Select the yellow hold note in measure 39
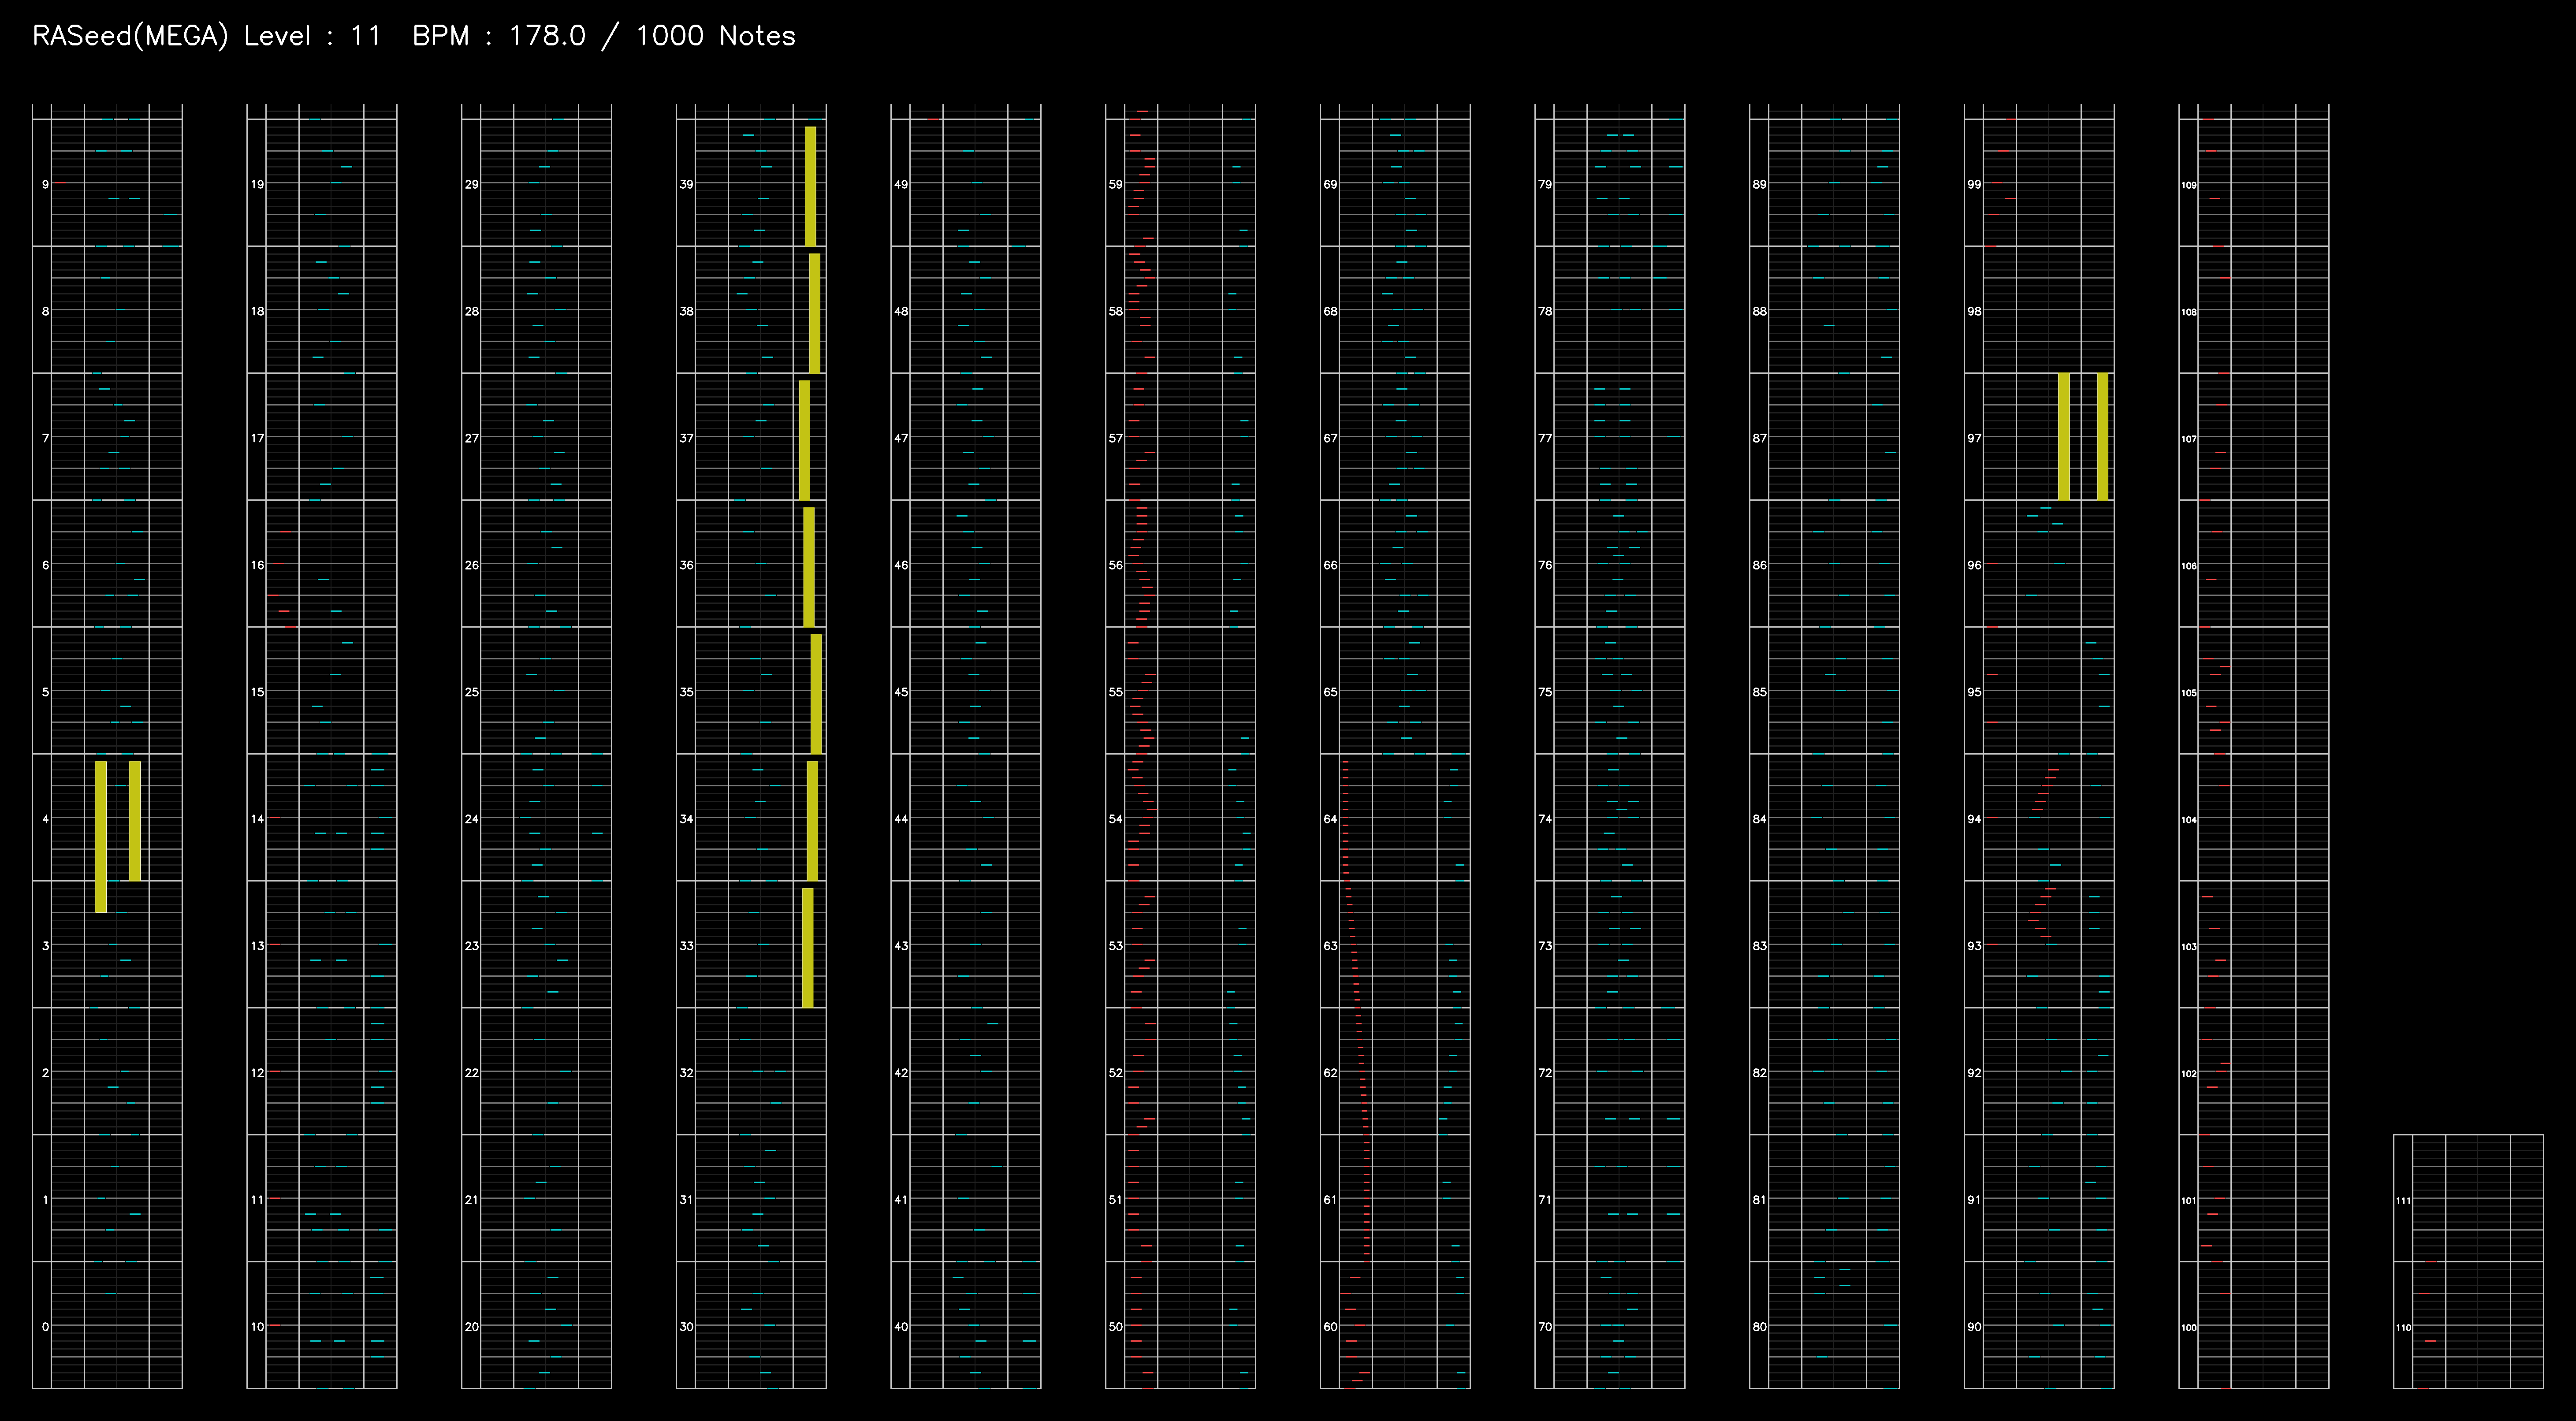The height and width of the screenshot is (1421, 2576). pyautogui.click(x=810, y=186)
